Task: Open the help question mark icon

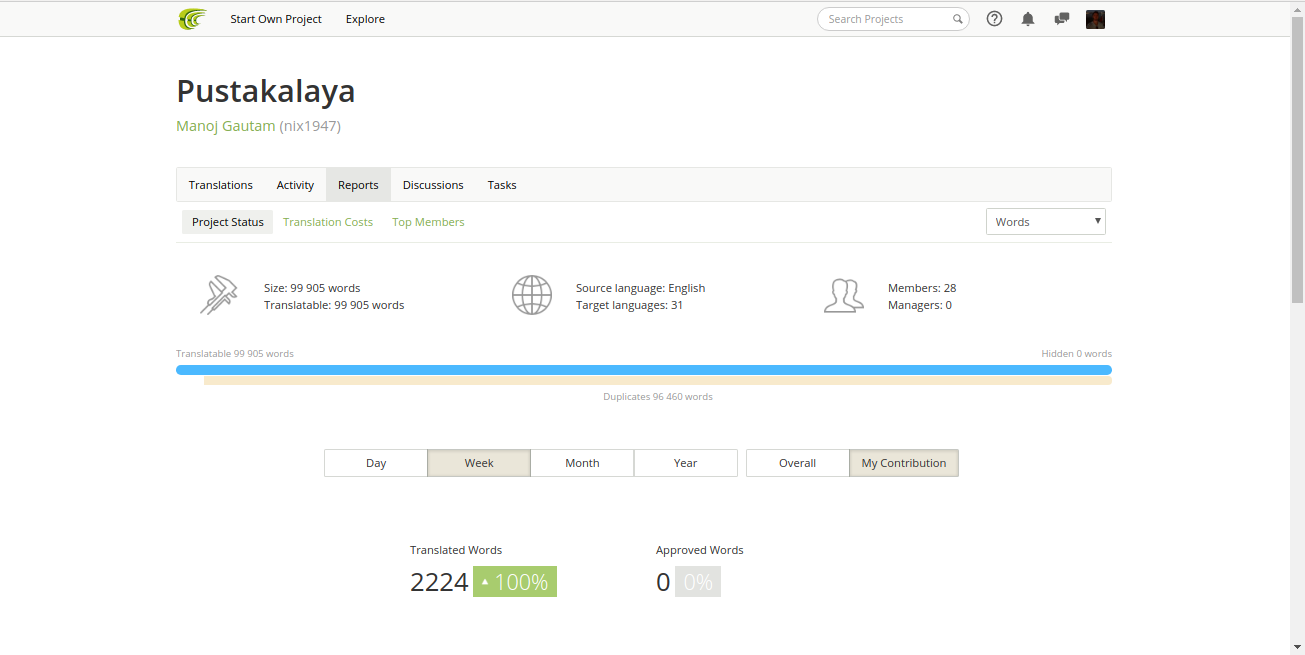Action: pos(994,19)
